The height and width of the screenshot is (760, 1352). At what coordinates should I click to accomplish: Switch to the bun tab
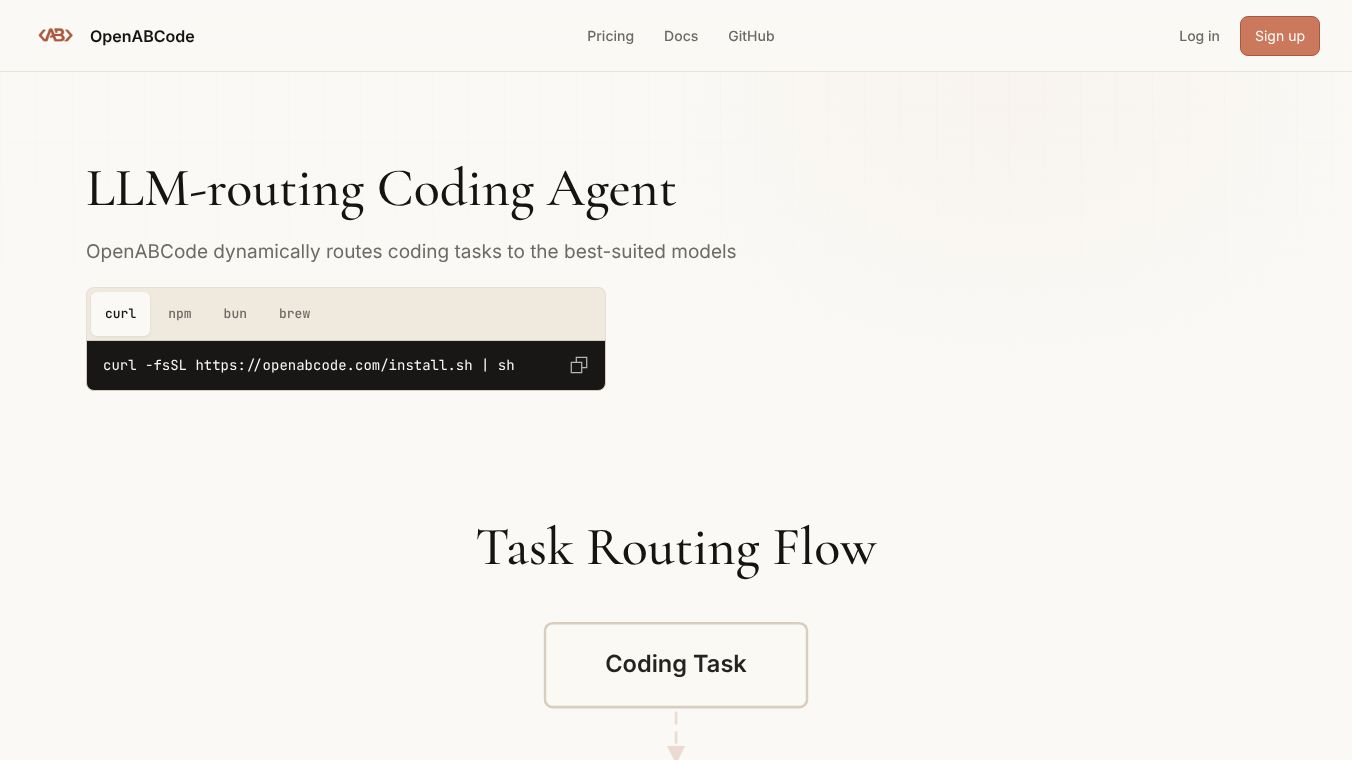click(x=235, y=314)
